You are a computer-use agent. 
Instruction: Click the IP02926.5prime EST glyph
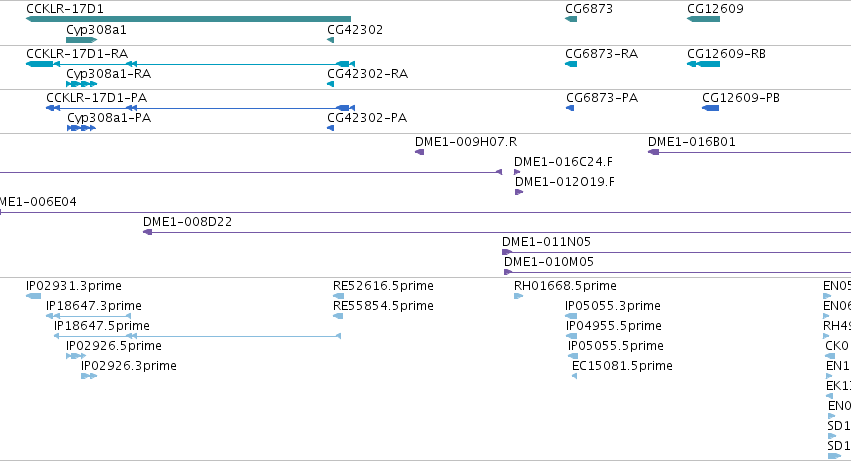pos(76,356)
